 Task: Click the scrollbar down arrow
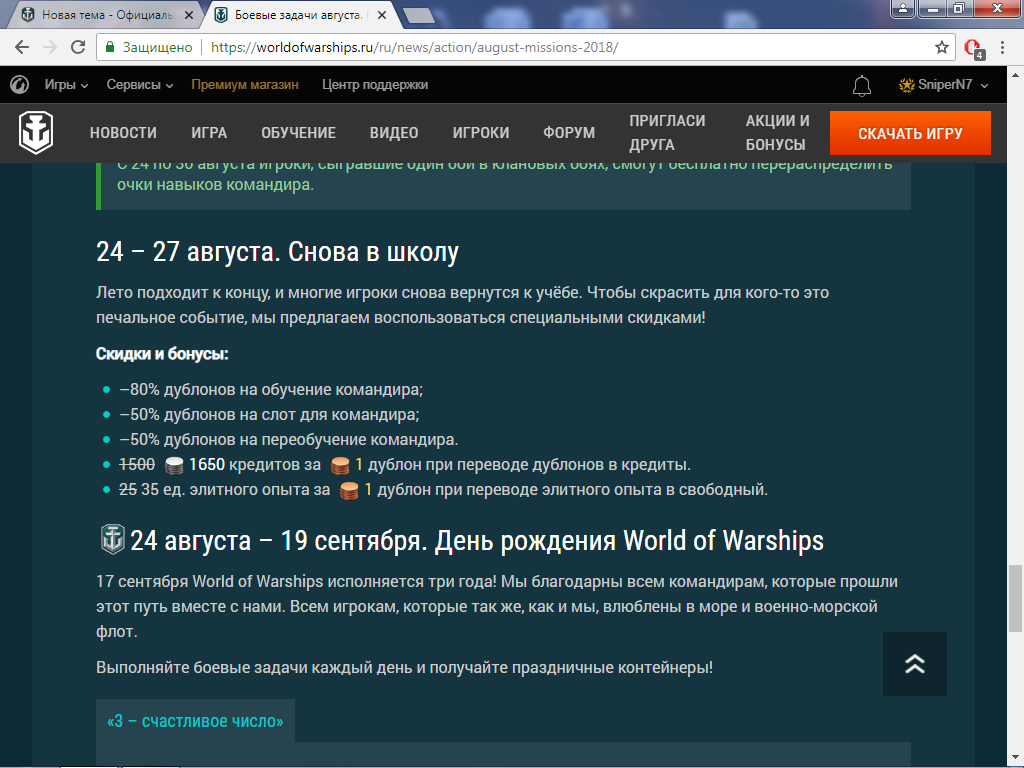coord(1015,759)
